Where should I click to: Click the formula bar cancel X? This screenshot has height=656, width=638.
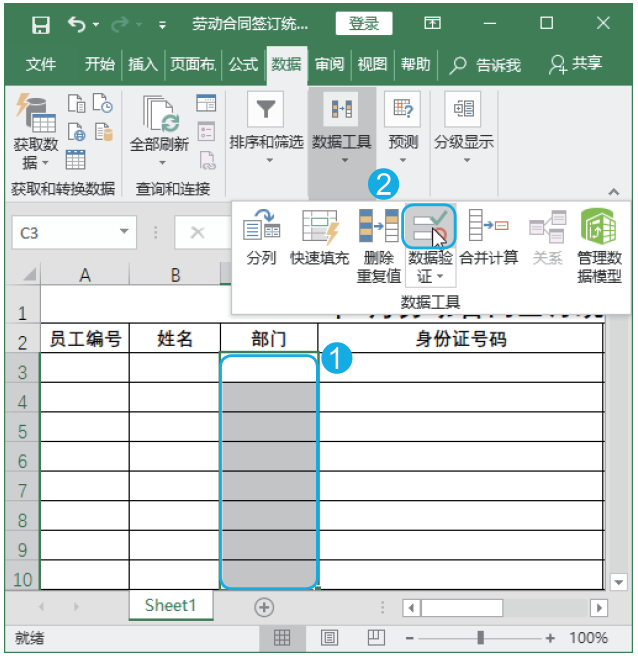coord(197,232)
